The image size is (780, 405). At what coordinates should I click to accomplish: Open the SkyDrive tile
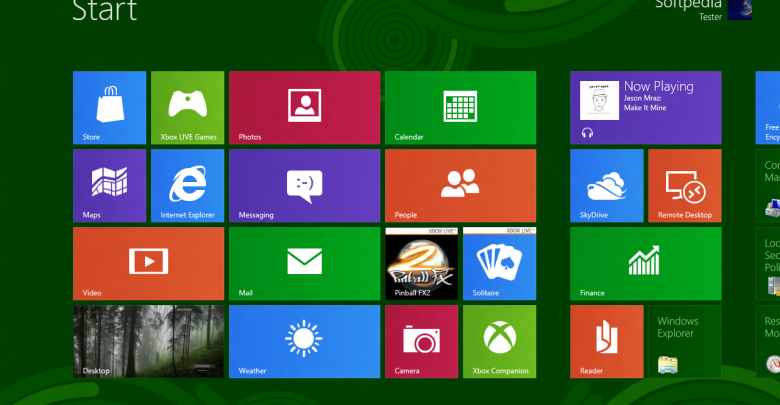point(606,185)
